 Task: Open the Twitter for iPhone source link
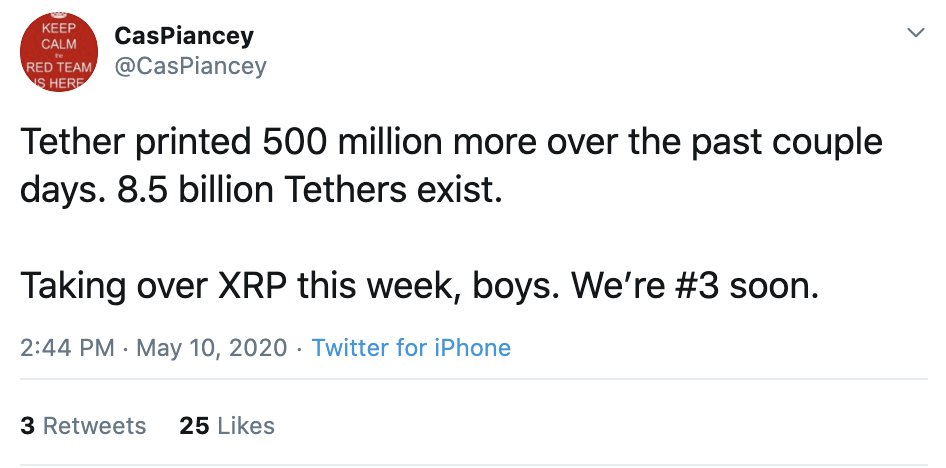[411, 348]
